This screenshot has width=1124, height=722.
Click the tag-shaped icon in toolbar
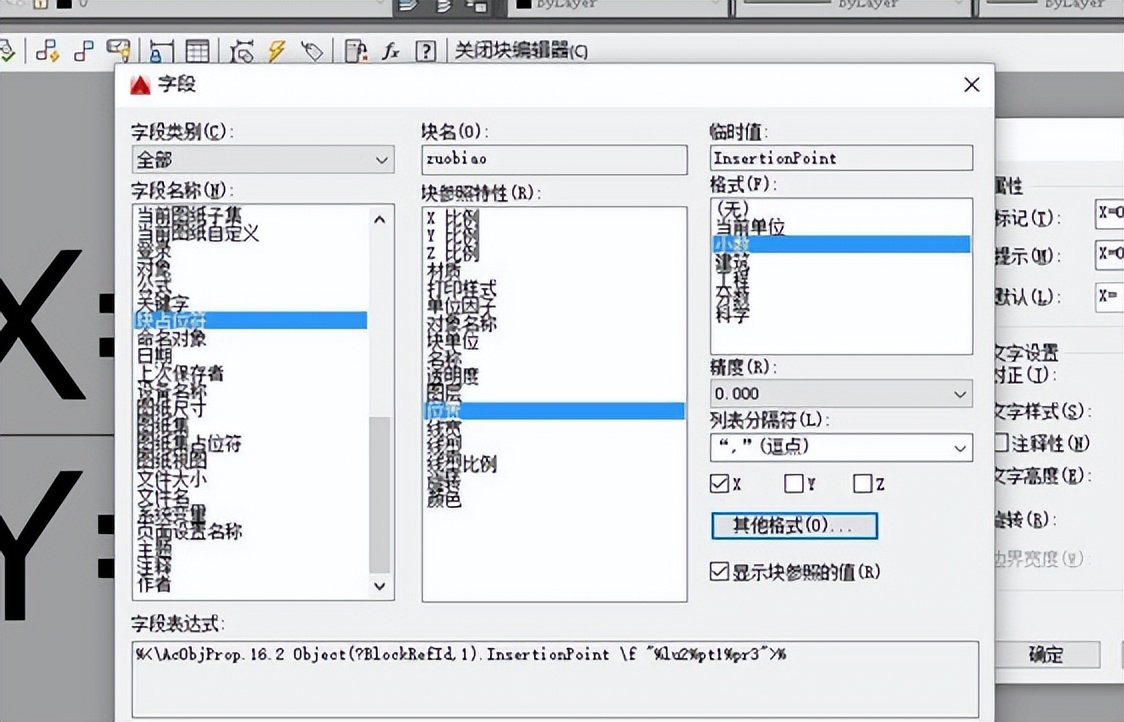pos(311,50)
